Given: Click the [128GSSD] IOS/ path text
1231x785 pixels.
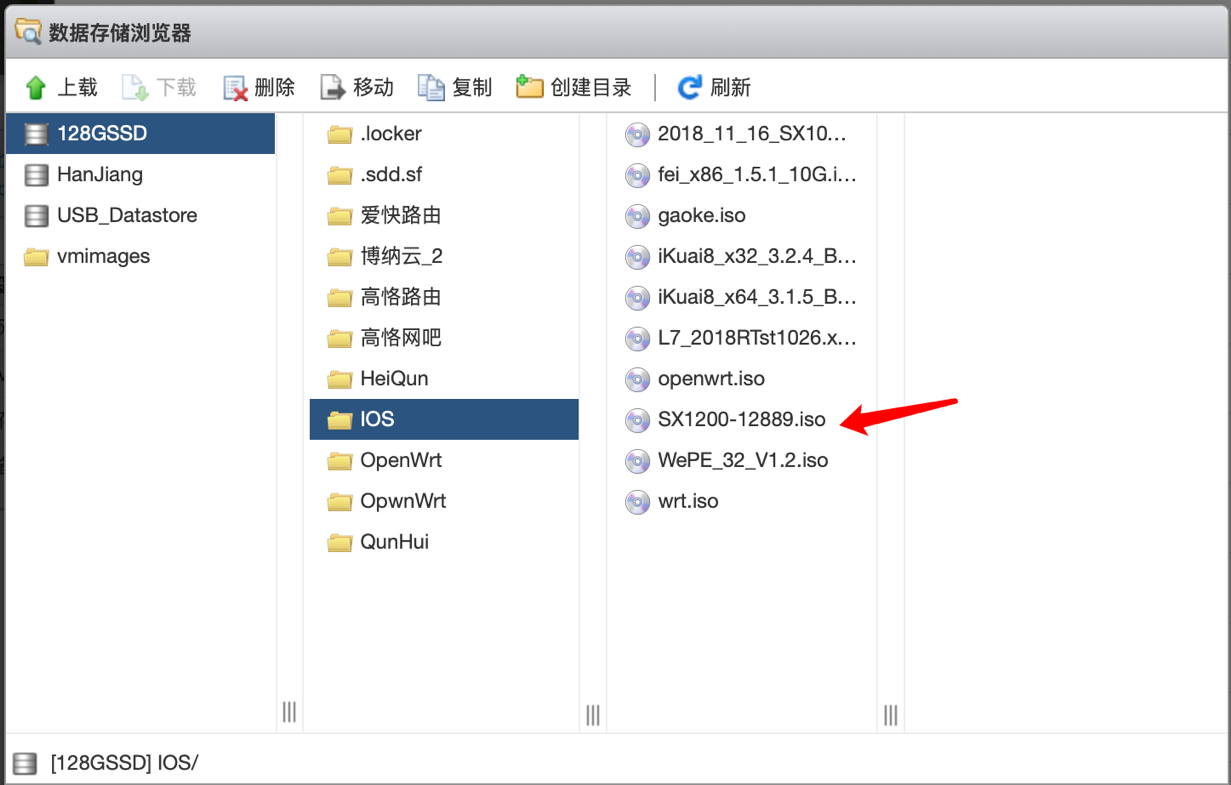Looking at the screenshot, I should (125, 764).
